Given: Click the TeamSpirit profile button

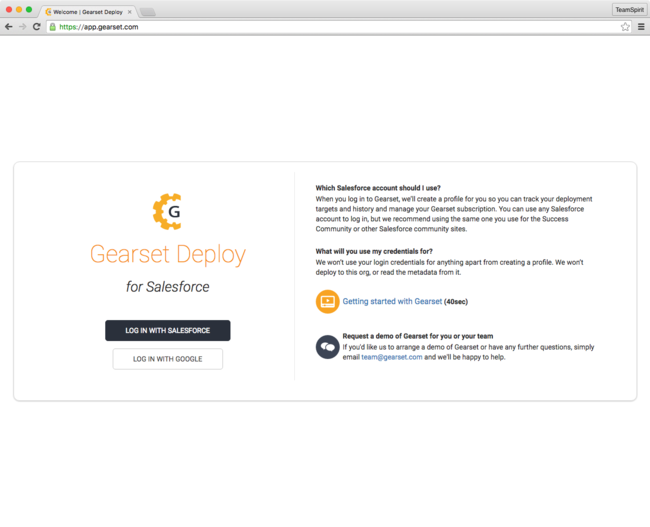Looking at the screenshot, I should pyautogui.click(x=629, y=10).
